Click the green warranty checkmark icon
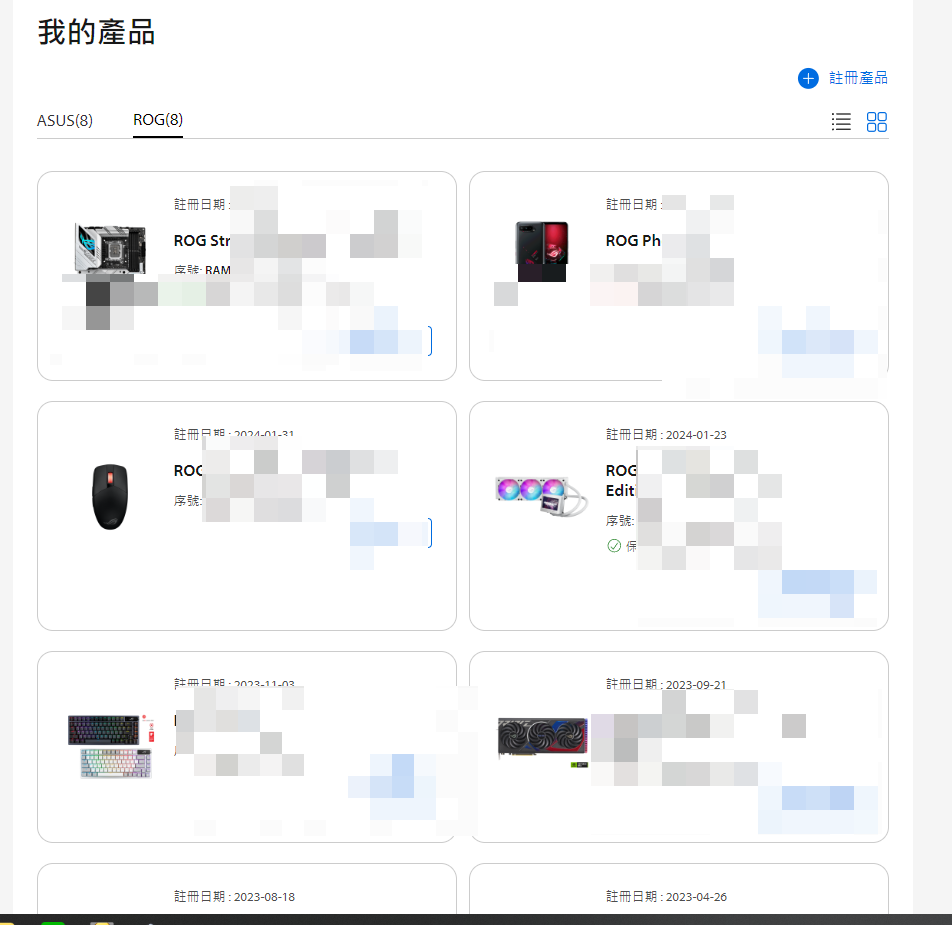 (614, 546)
